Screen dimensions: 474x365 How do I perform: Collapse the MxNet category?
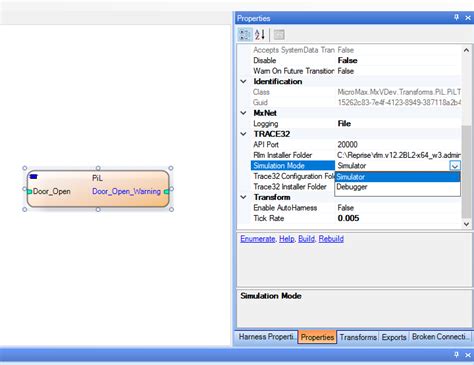(x=244, y=113)
